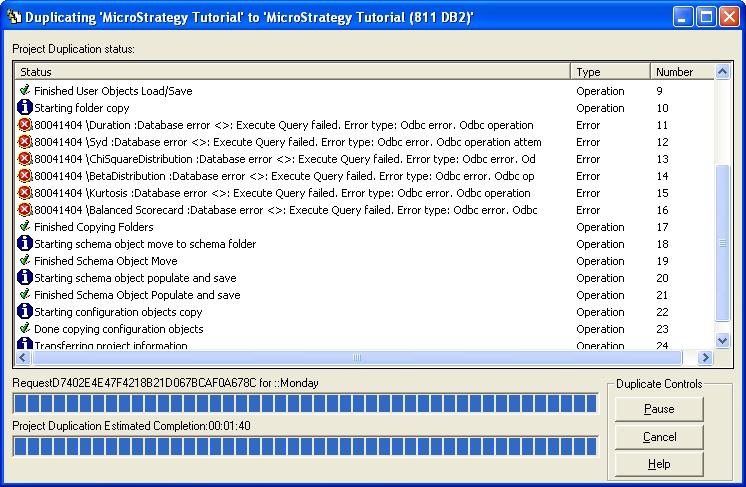Click the green check icon beside Finished User Objects Load/Save
The width and height of the screenshot is (746, 487).
[25, 90]
